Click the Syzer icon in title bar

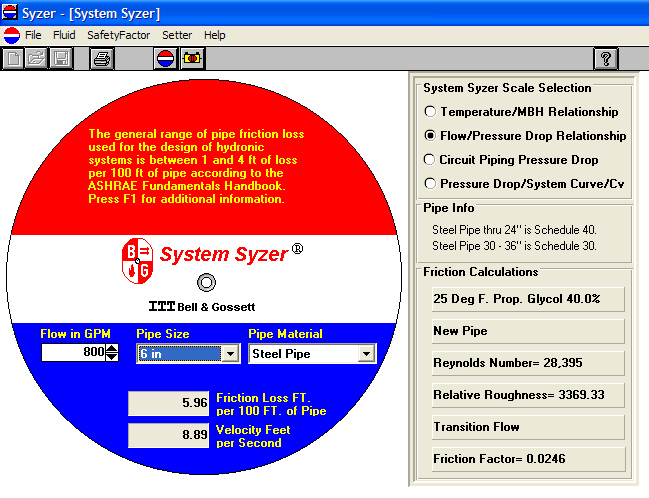[9, 12]
